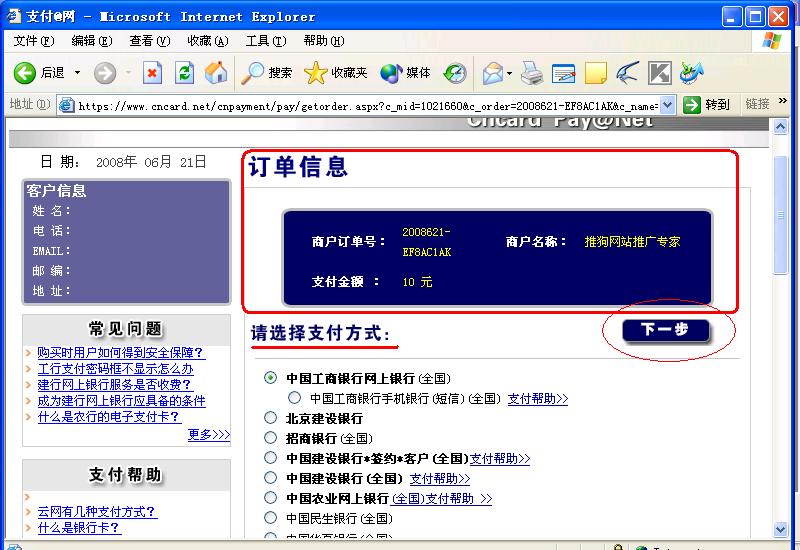800x550 pixels.
Task: Click the blue bird toolbar icon
Action: click(x=627, y=72)
